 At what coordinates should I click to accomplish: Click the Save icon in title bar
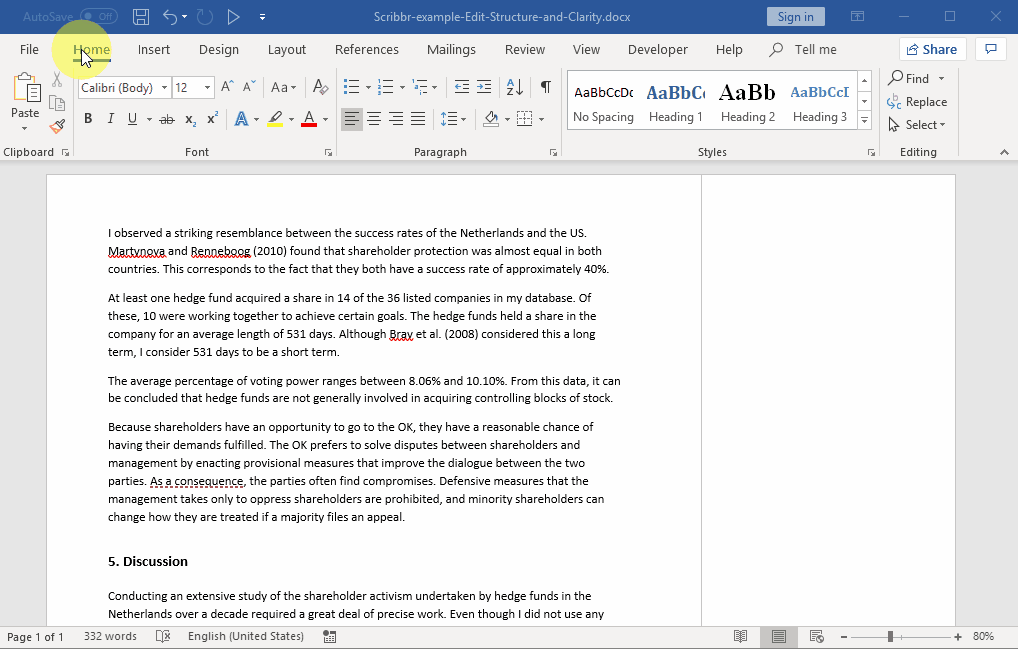click(141, 16)
